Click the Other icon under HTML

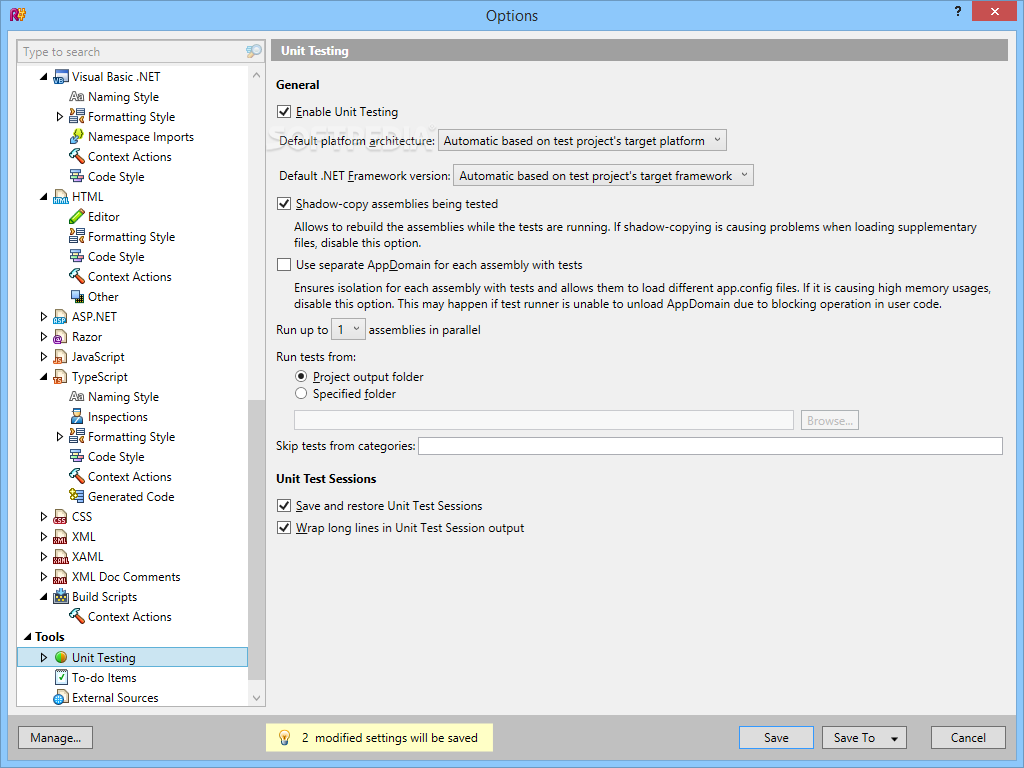pyautogui.click(x=76, y=296)
